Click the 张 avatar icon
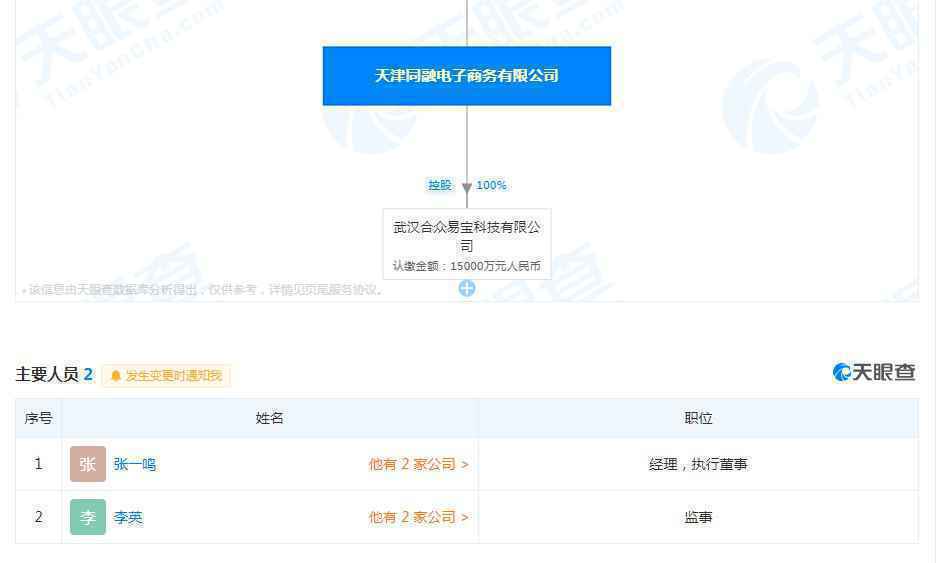The image size is (936, 563). [88, 464]
